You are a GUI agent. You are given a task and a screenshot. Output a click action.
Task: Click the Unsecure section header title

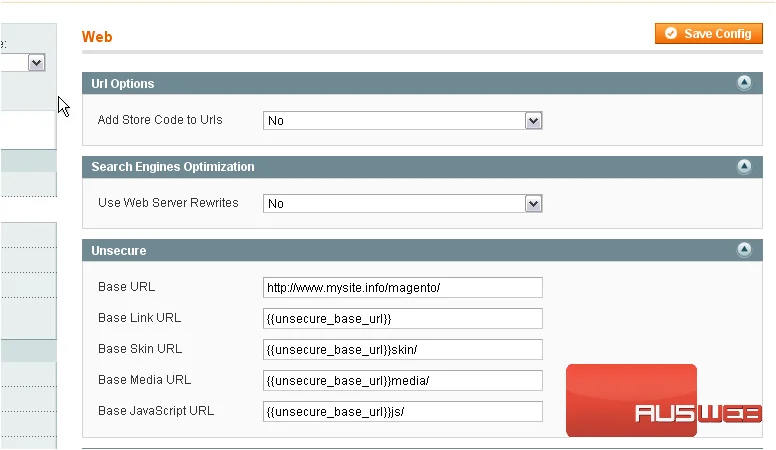tap(119, 250)
